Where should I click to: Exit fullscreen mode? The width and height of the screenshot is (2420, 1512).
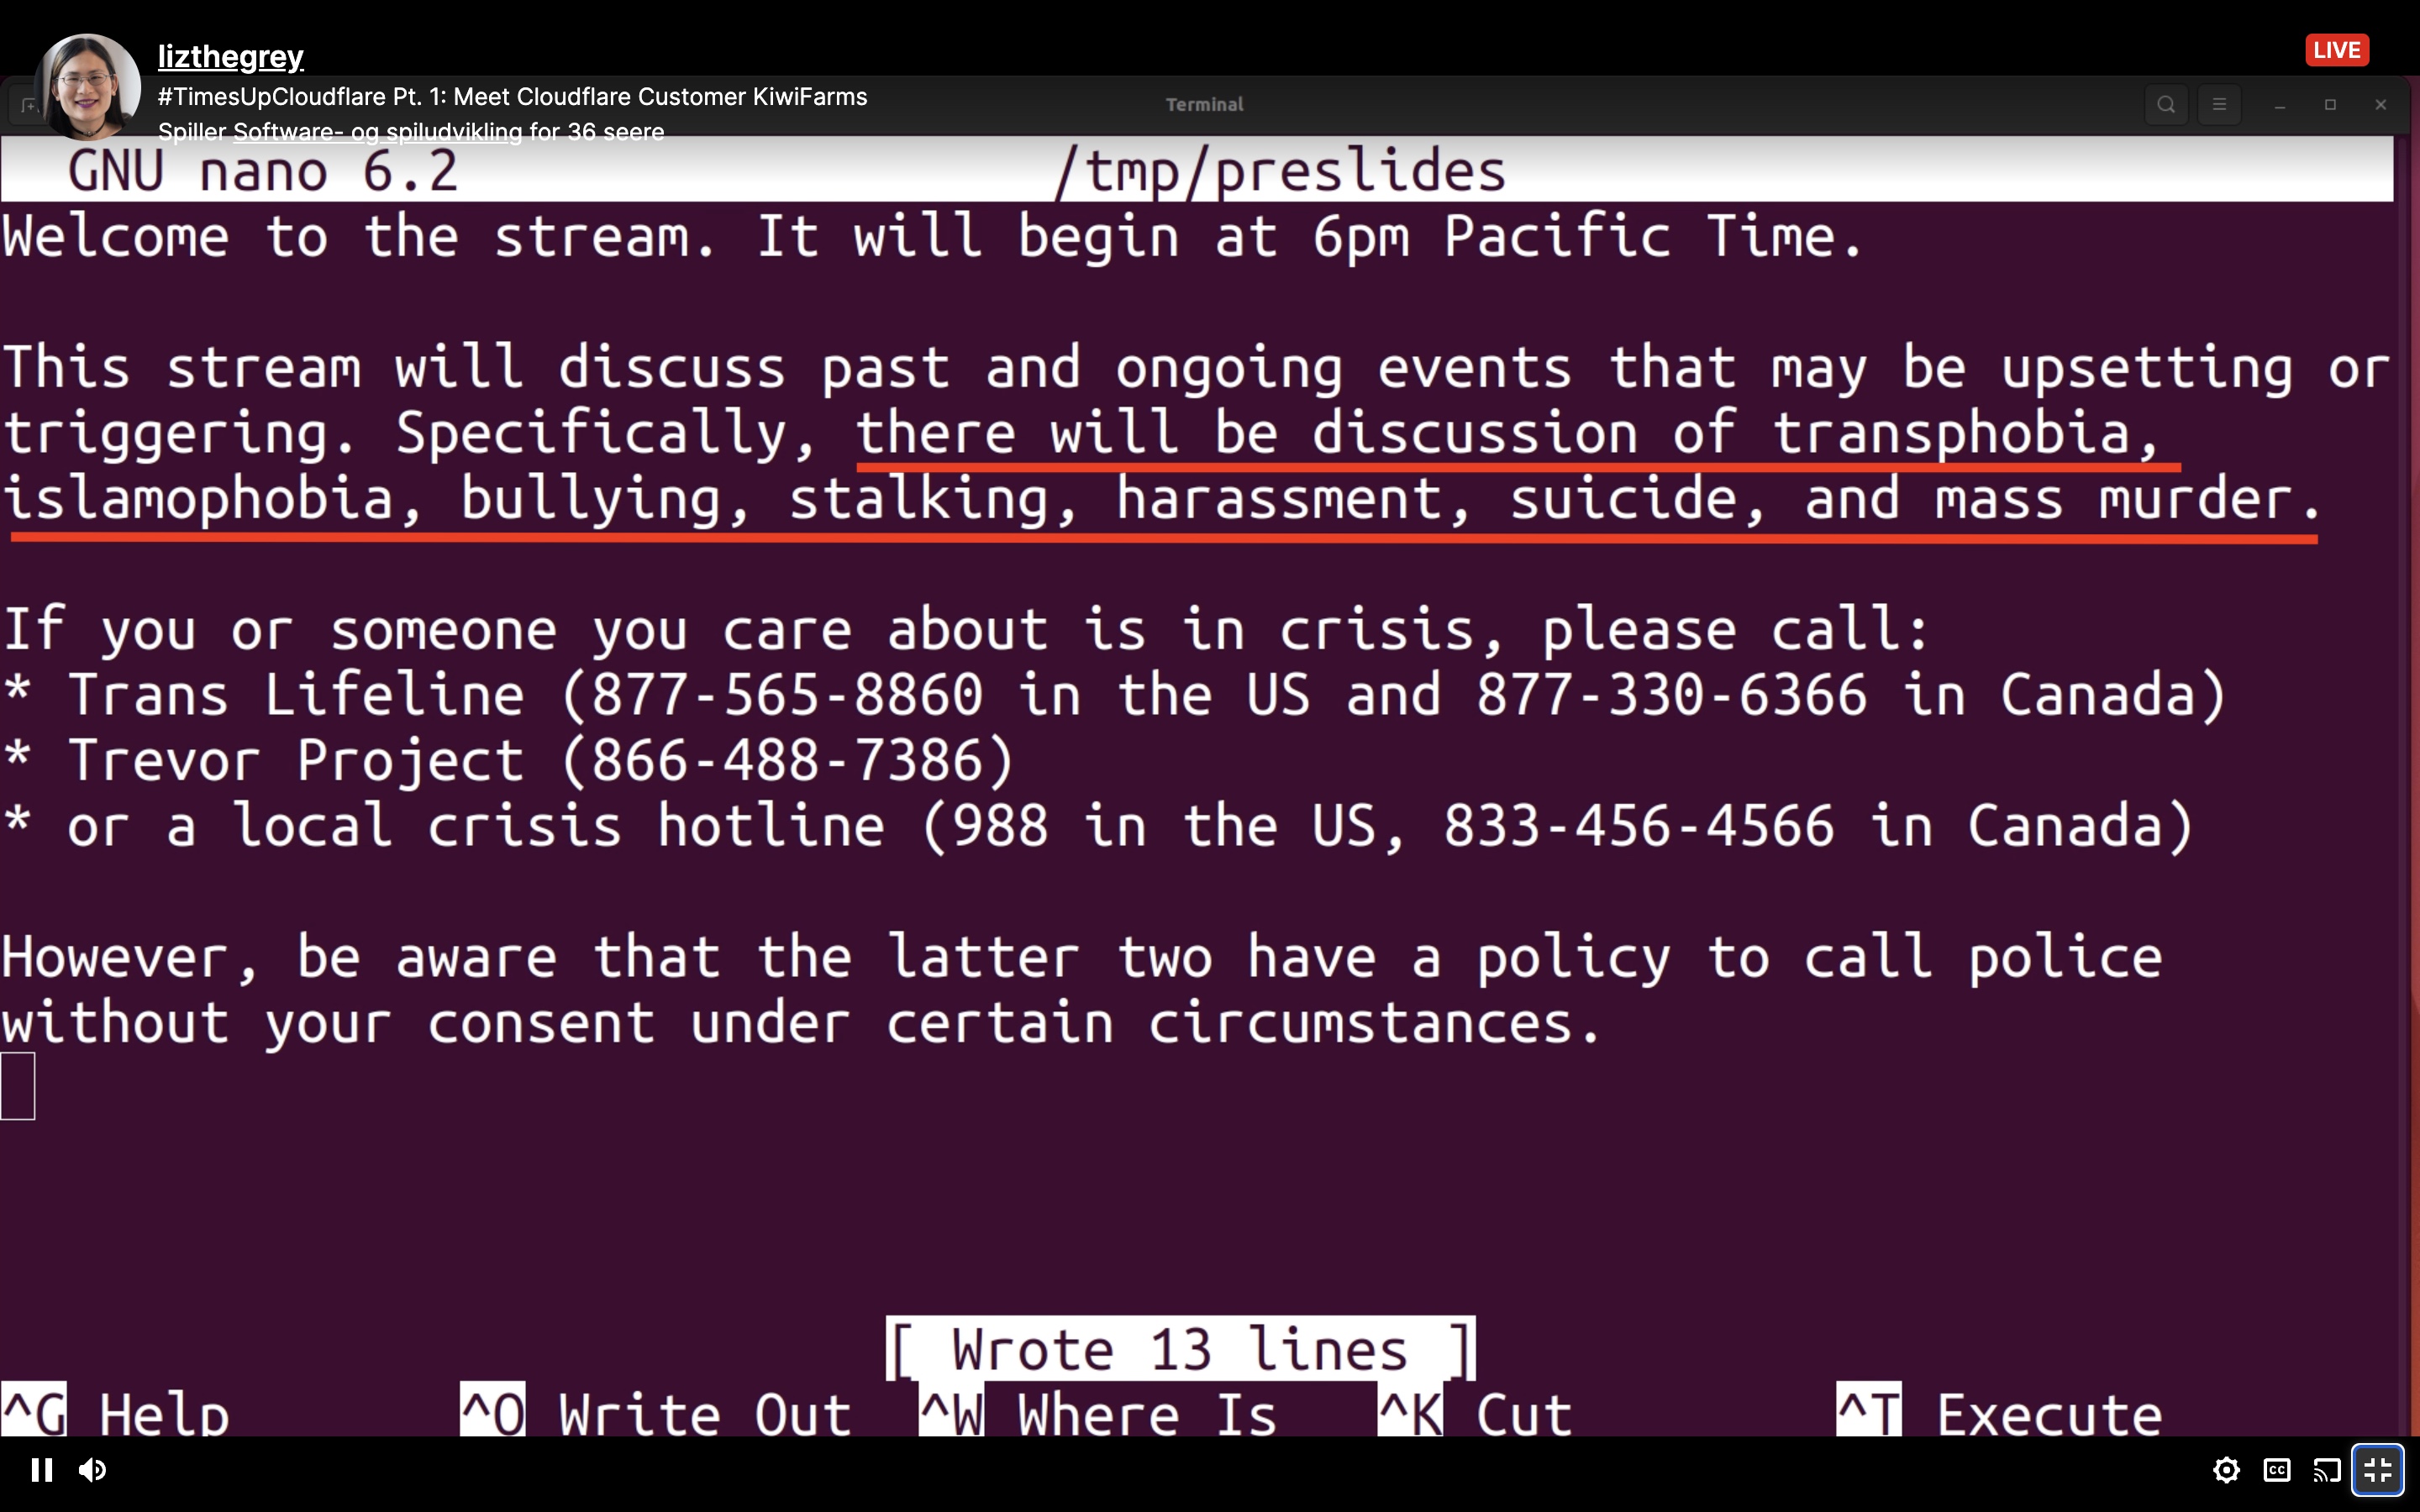coord(2377,1470)
